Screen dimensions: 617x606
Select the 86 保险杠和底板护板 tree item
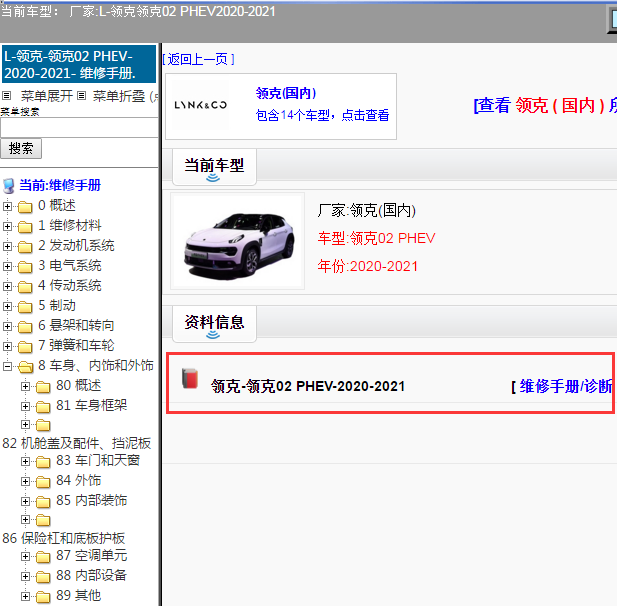click(x=63, y=538)
